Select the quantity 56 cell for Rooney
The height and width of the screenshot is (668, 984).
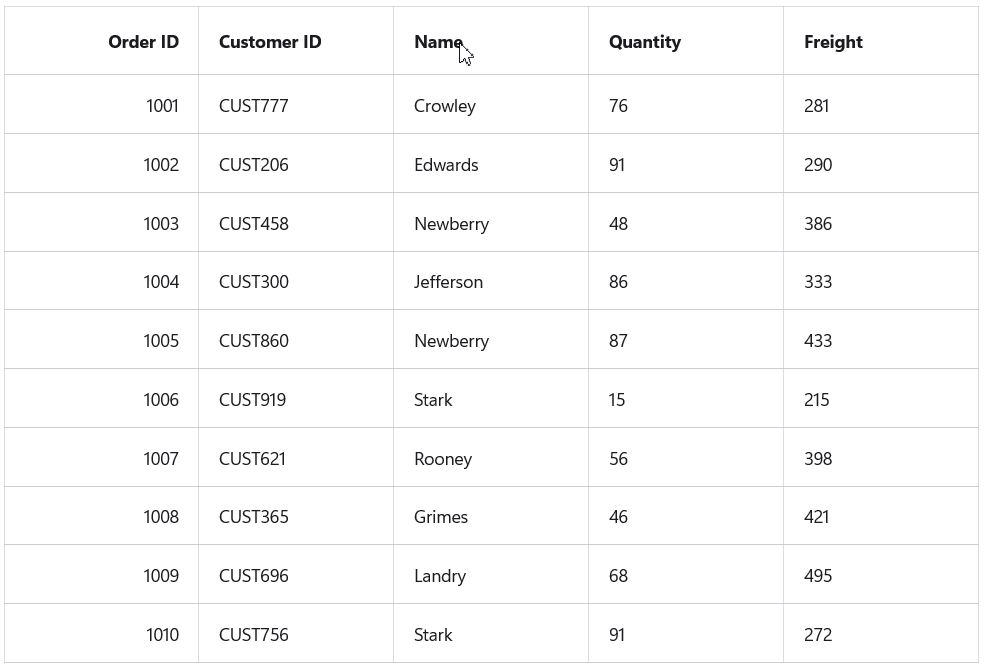(x=618, y=458)
